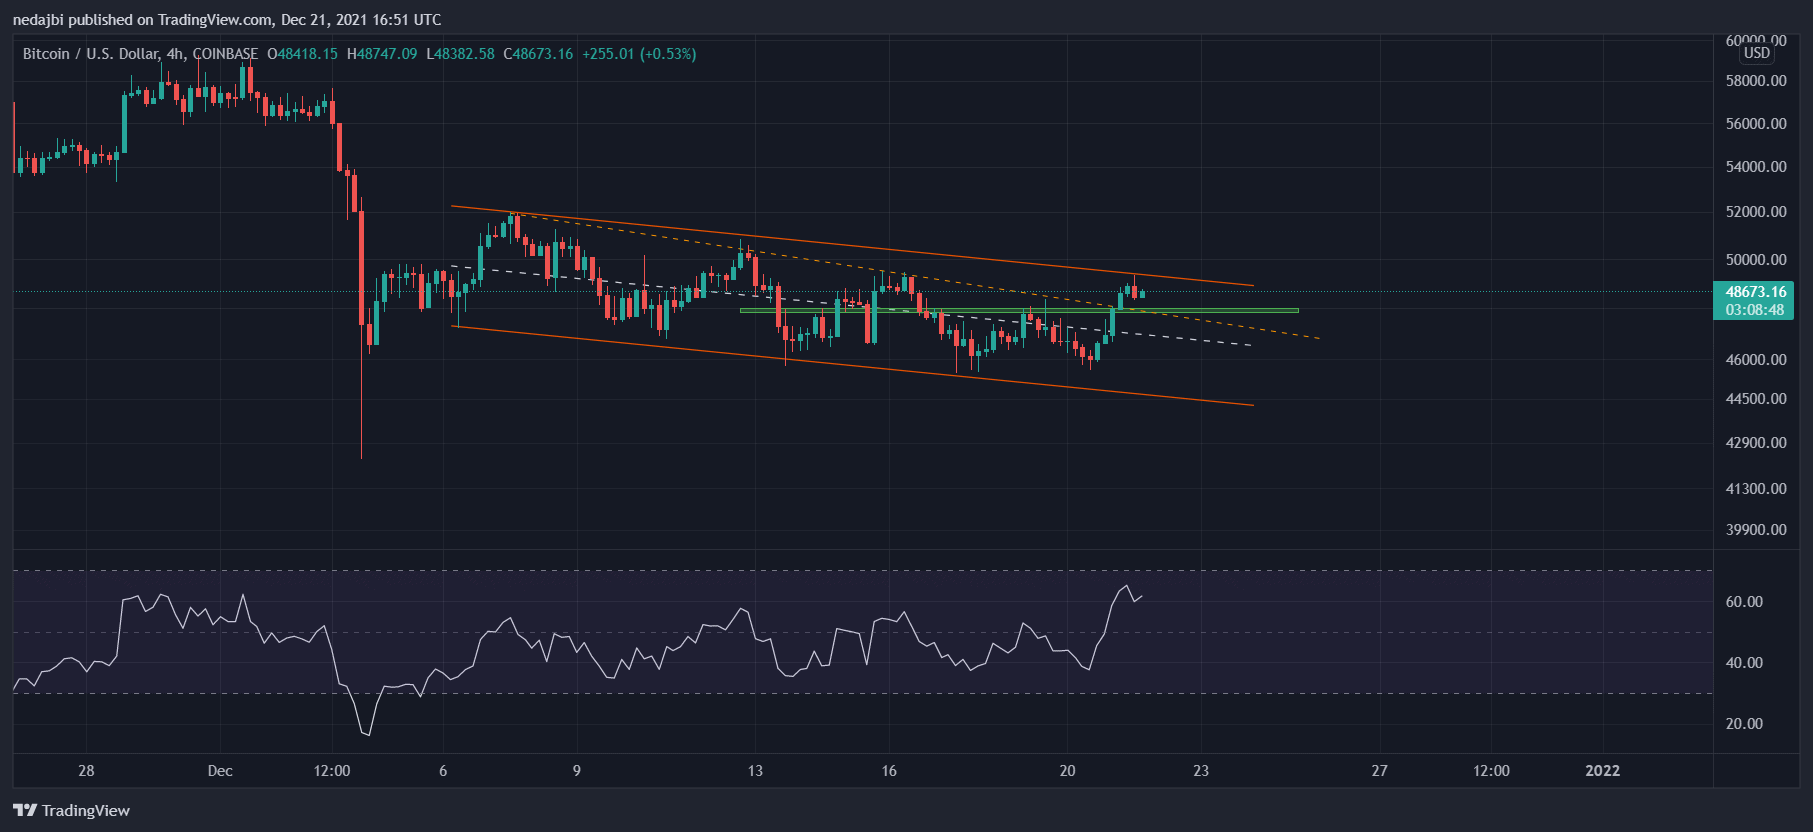Click the 44500.00 price axis label
The height and width of the screenshot is (832, 1813).
pyautogui.click(x=1756, y=399)
